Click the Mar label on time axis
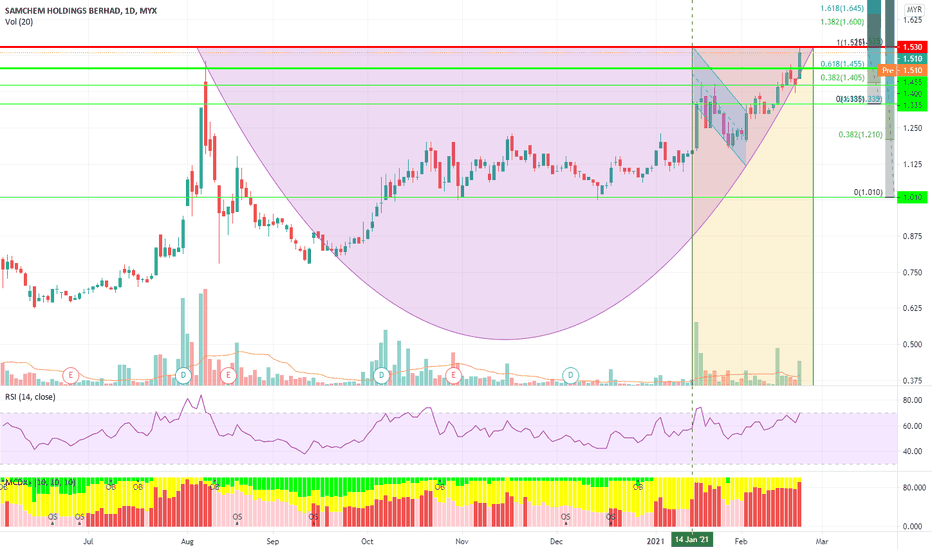Screen dimensions: 932x550 [822, 542]
